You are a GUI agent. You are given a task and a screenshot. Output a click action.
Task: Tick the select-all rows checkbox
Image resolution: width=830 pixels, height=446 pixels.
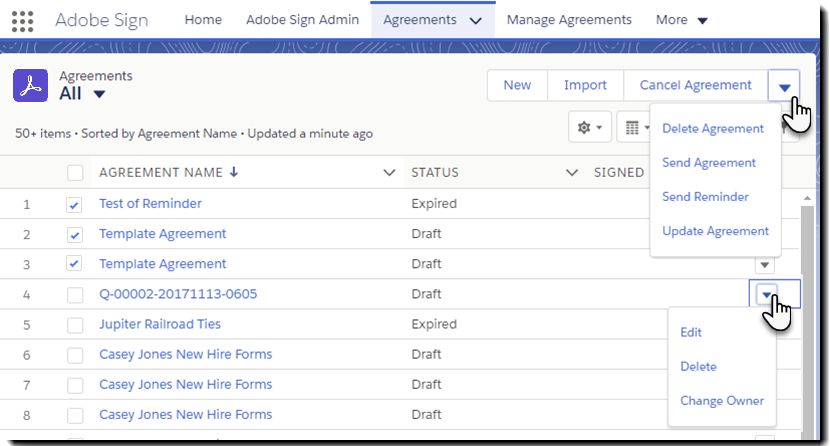pyautogui.click(x=75, y=172)
